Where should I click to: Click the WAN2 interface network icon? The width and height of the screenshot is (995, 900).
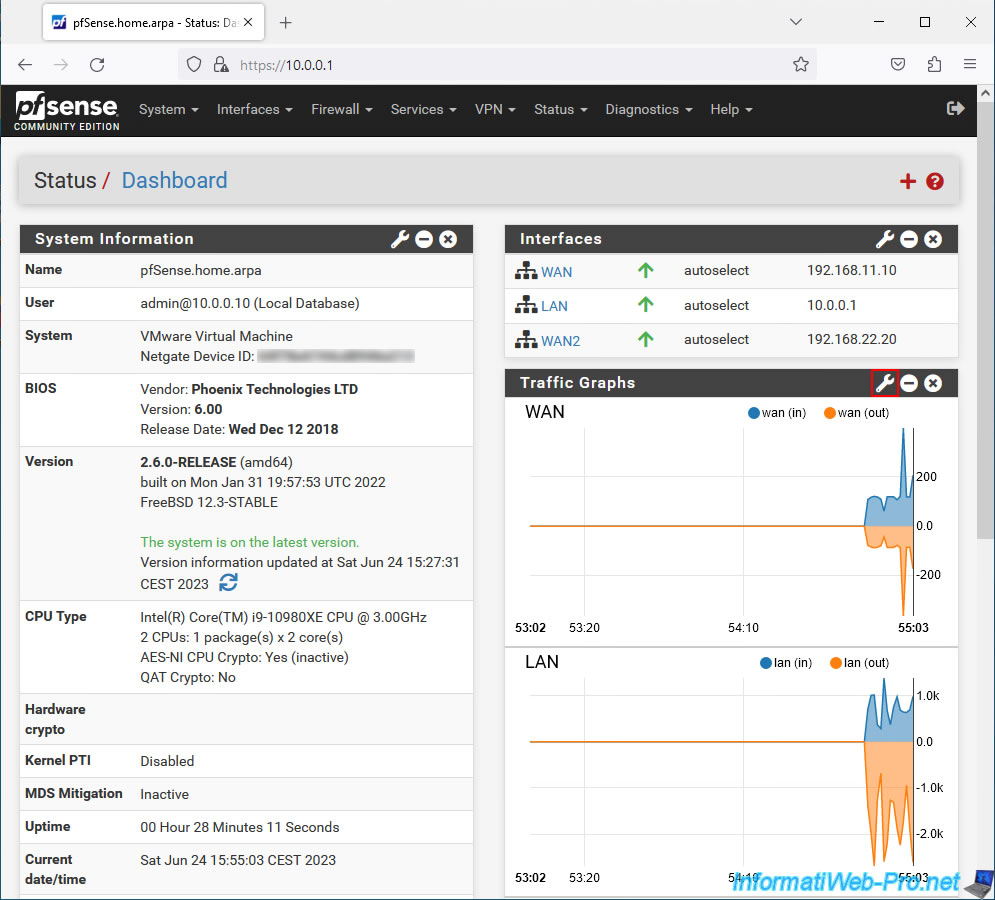point(526,340)
